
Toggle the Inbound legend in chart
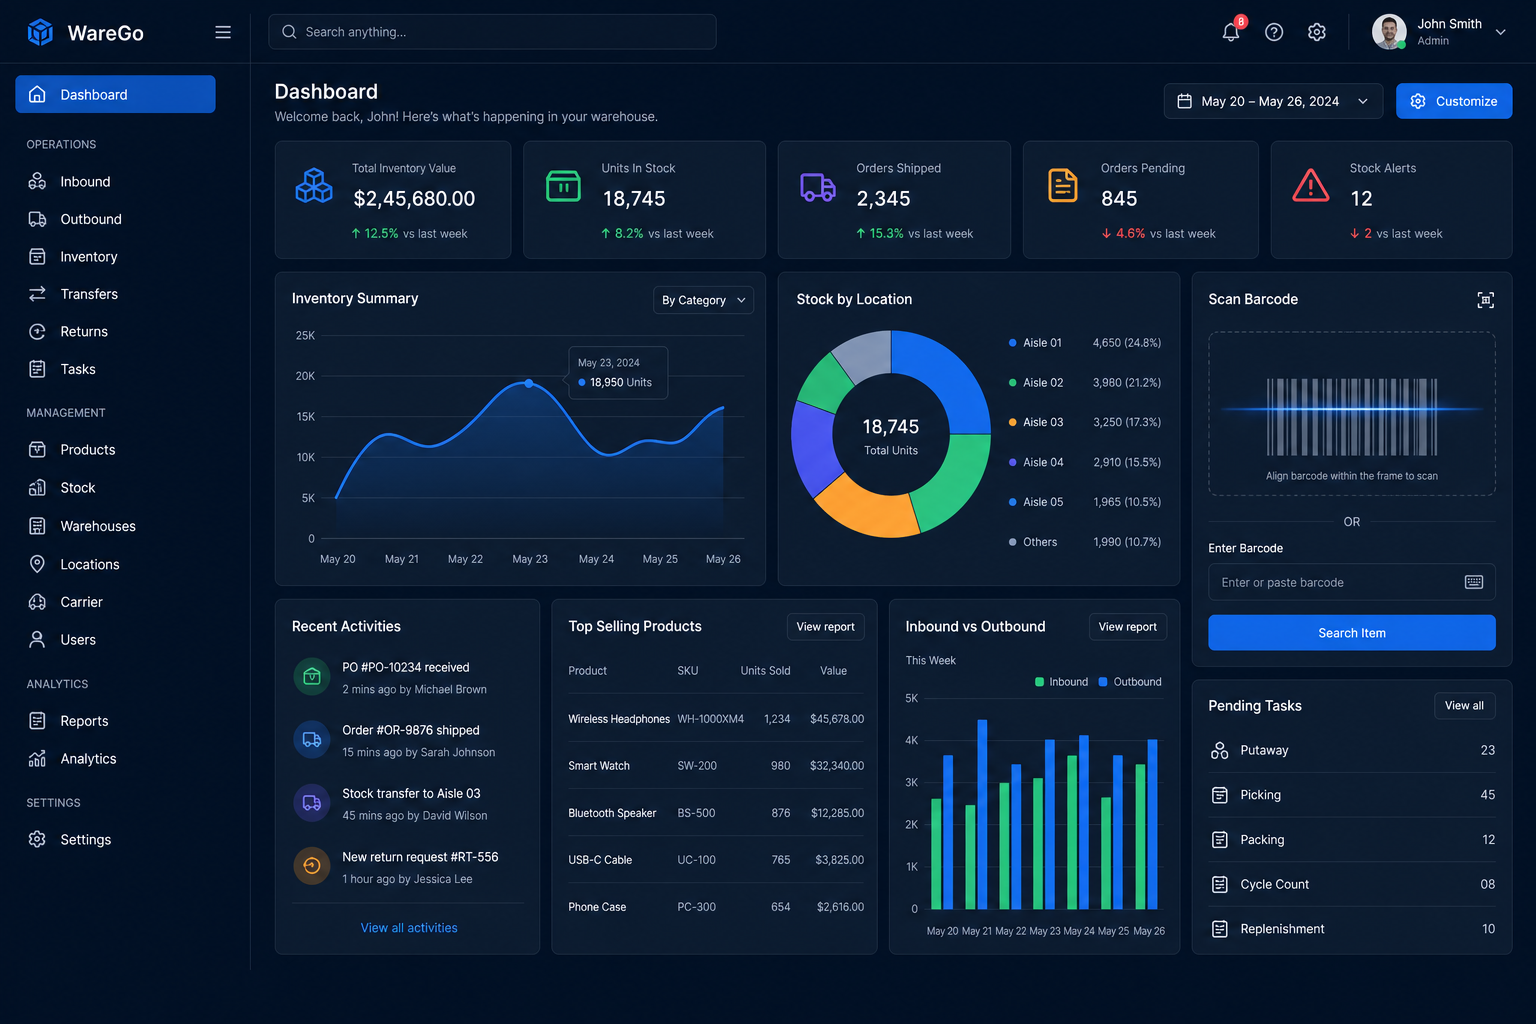[x=1061, y=682]
